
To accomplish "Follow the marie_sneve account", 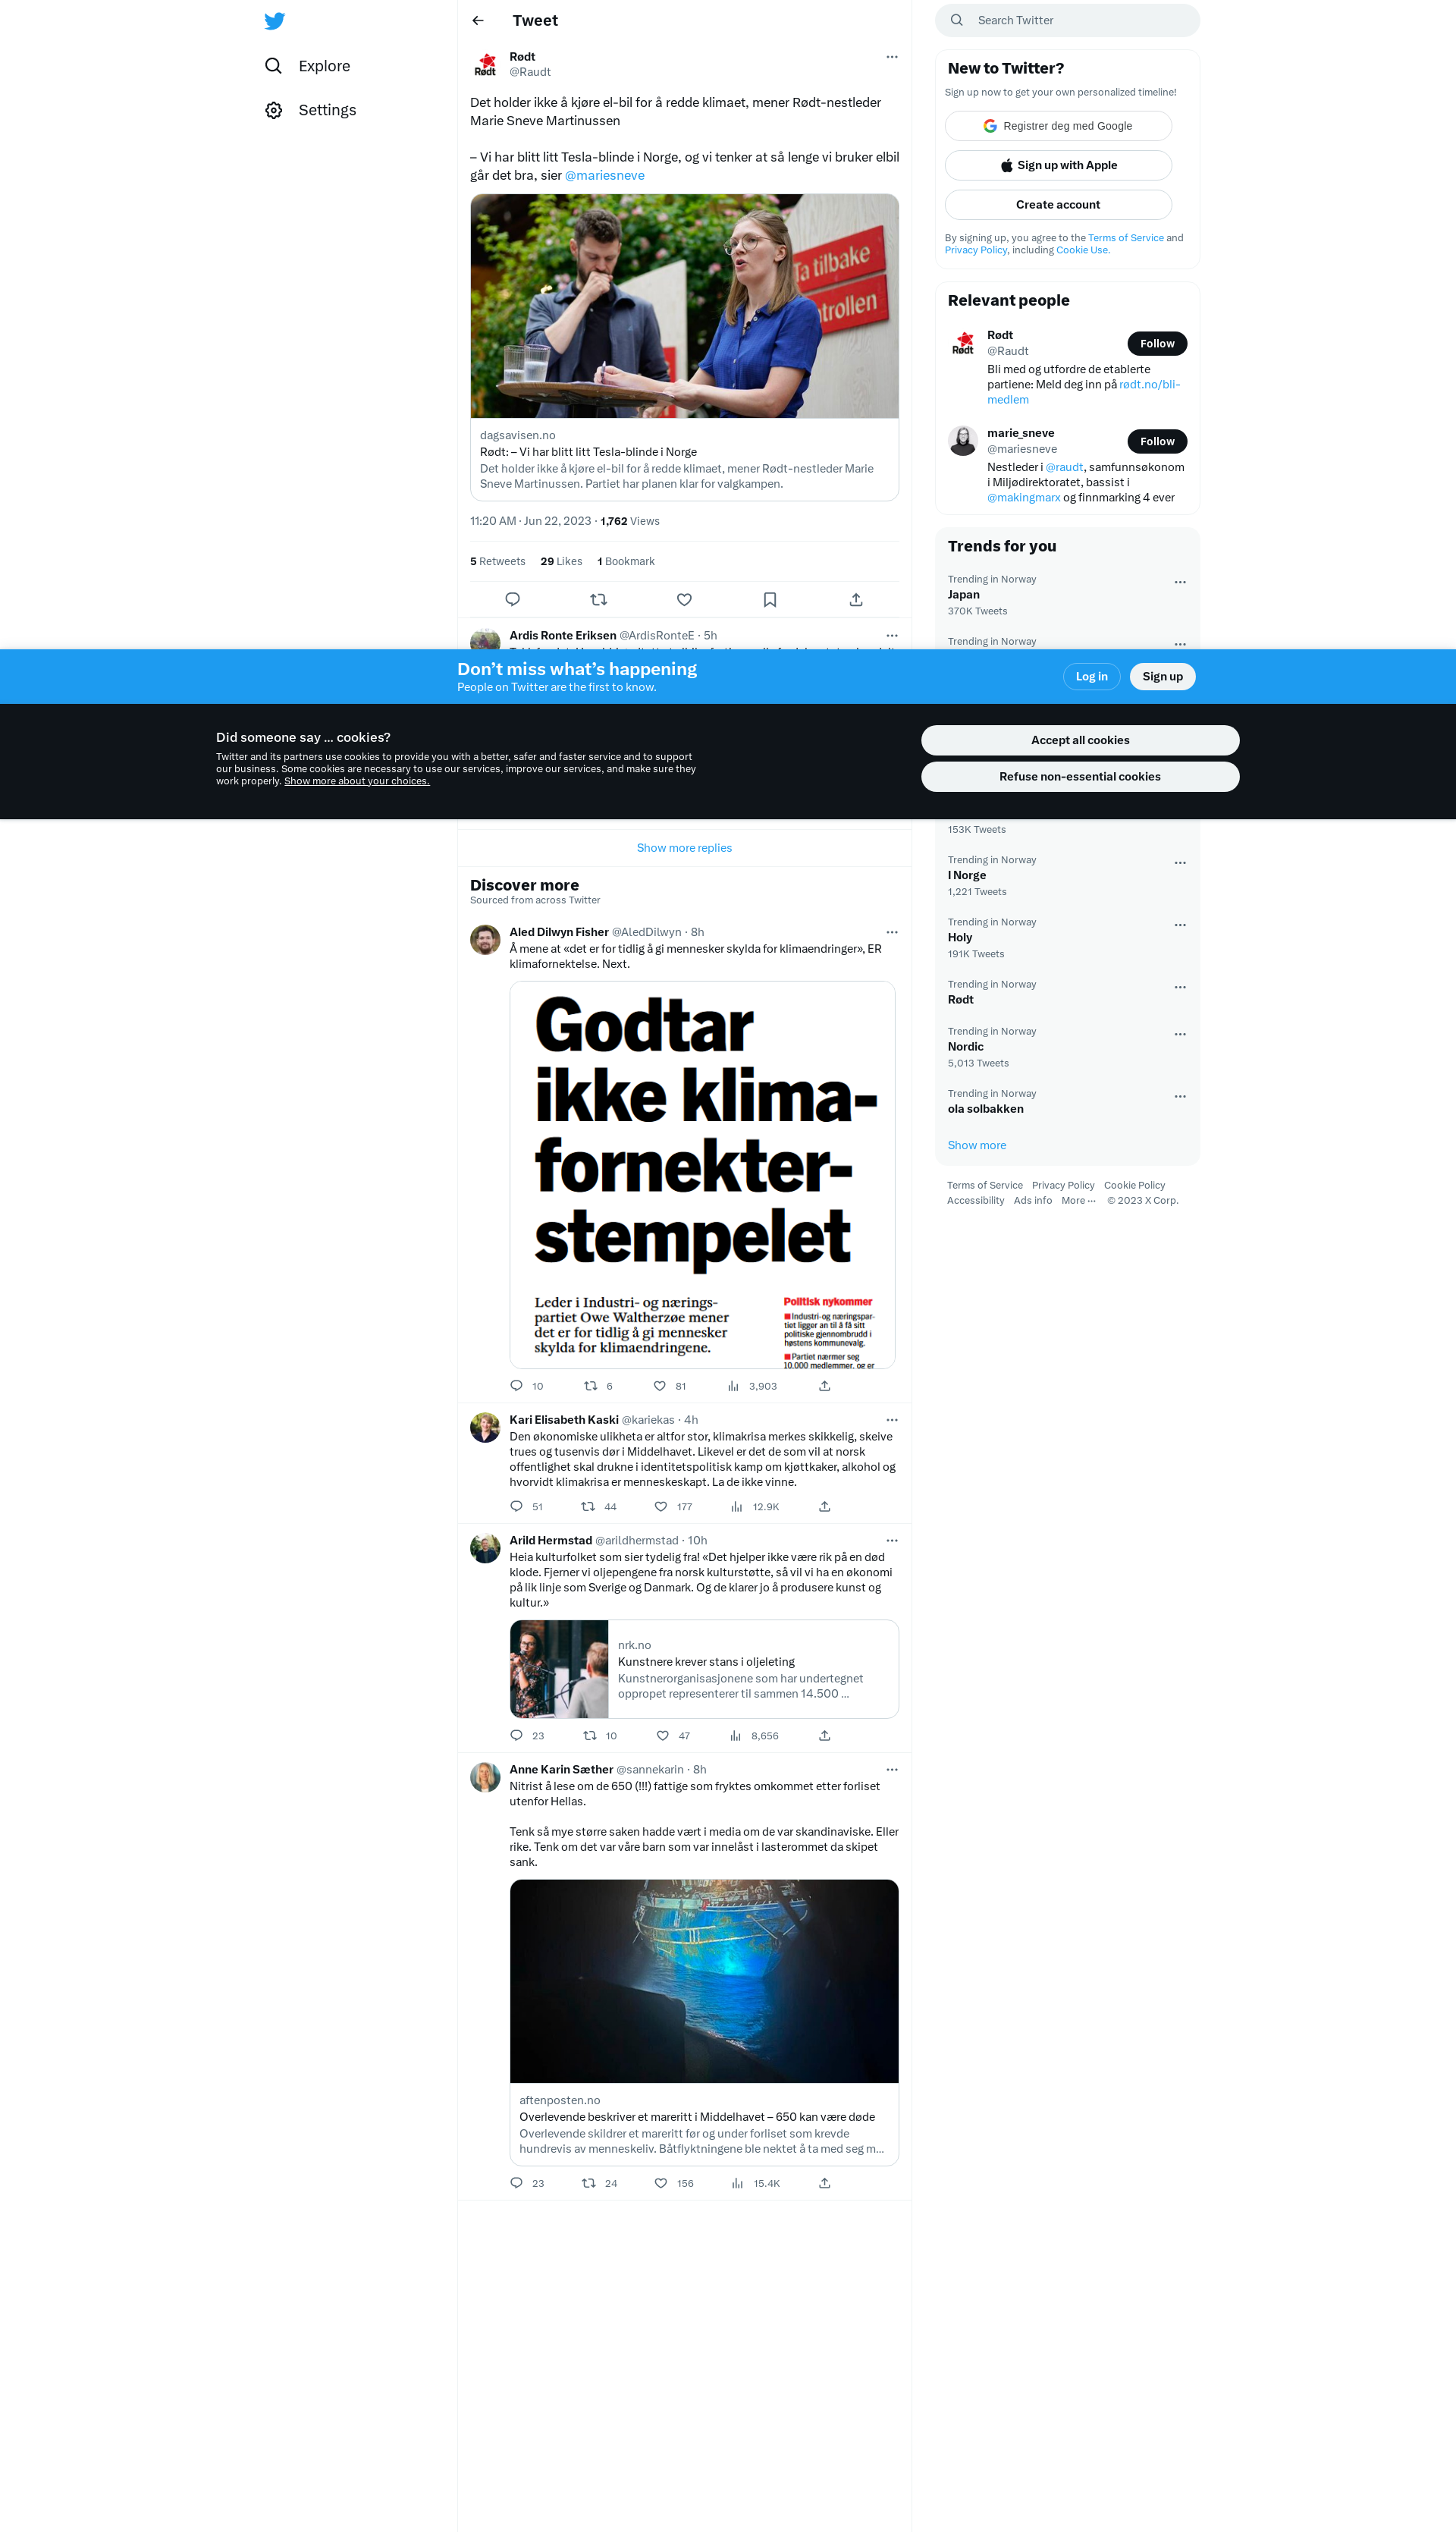I will (1157, 441).
